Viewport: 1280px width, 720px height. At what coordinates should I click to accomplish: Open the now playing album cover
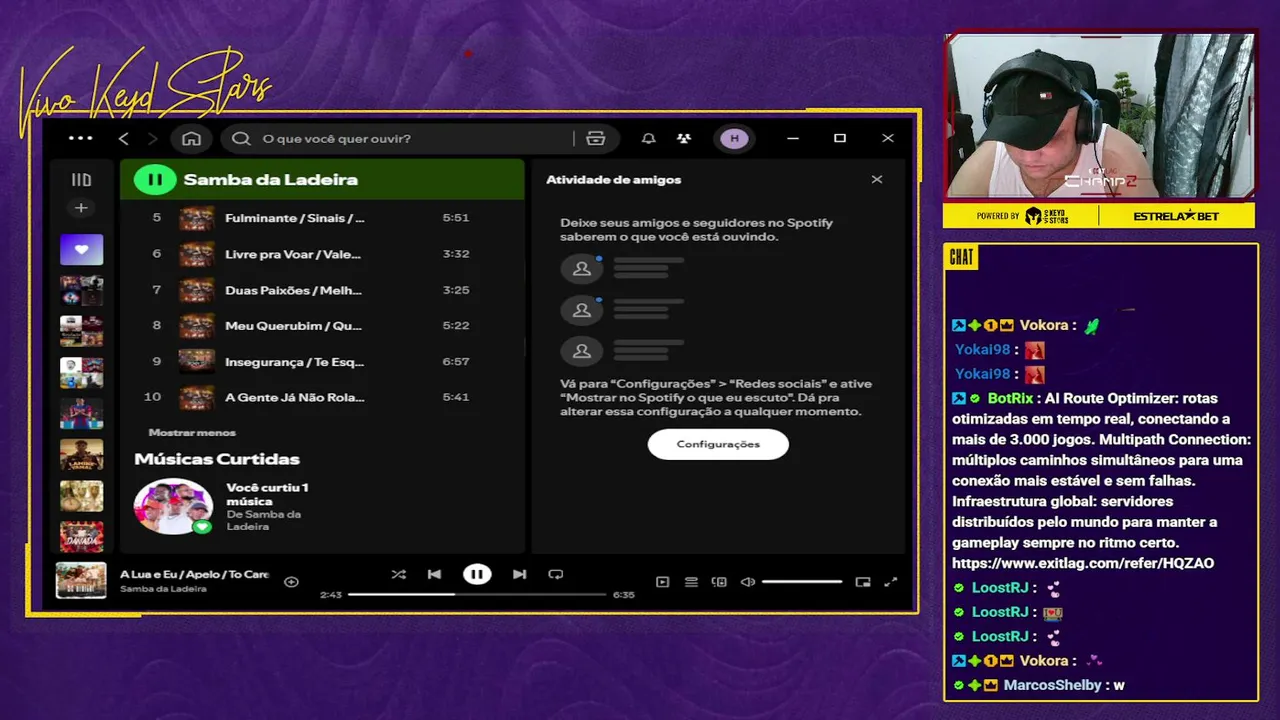(x=81, y=581)
